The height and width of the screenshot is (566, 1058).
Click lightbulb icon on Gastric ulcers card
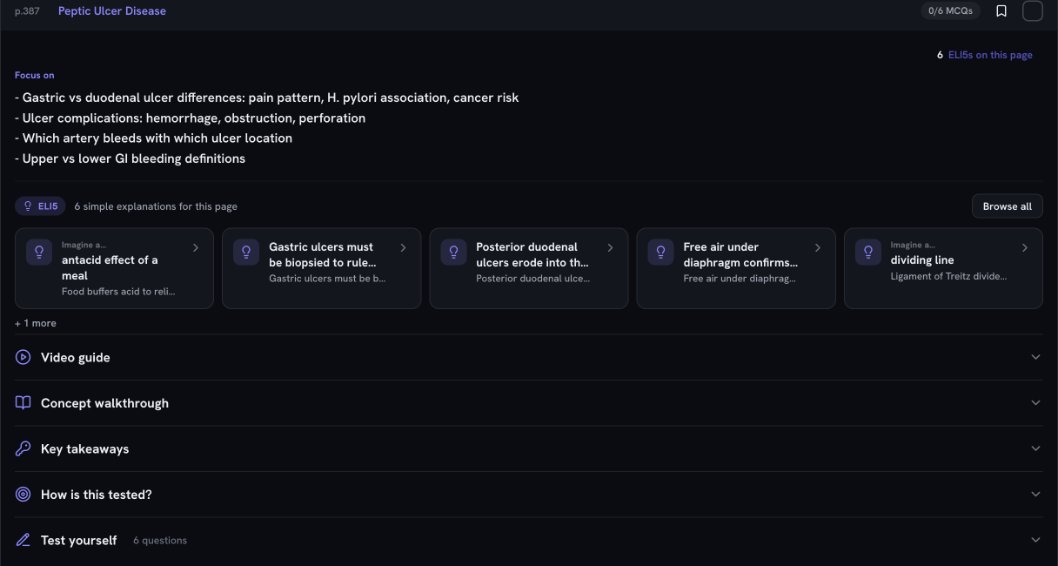(246, 252)
